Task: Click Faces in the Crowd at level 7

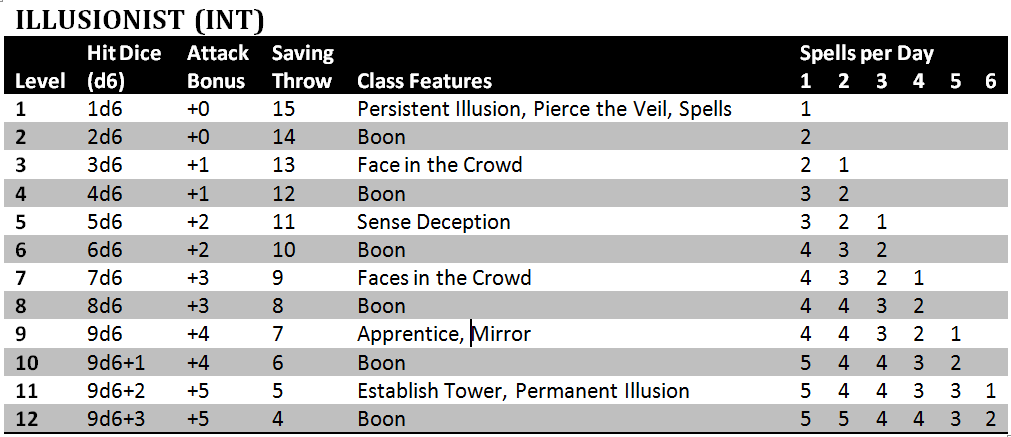Action: (443, 277)
